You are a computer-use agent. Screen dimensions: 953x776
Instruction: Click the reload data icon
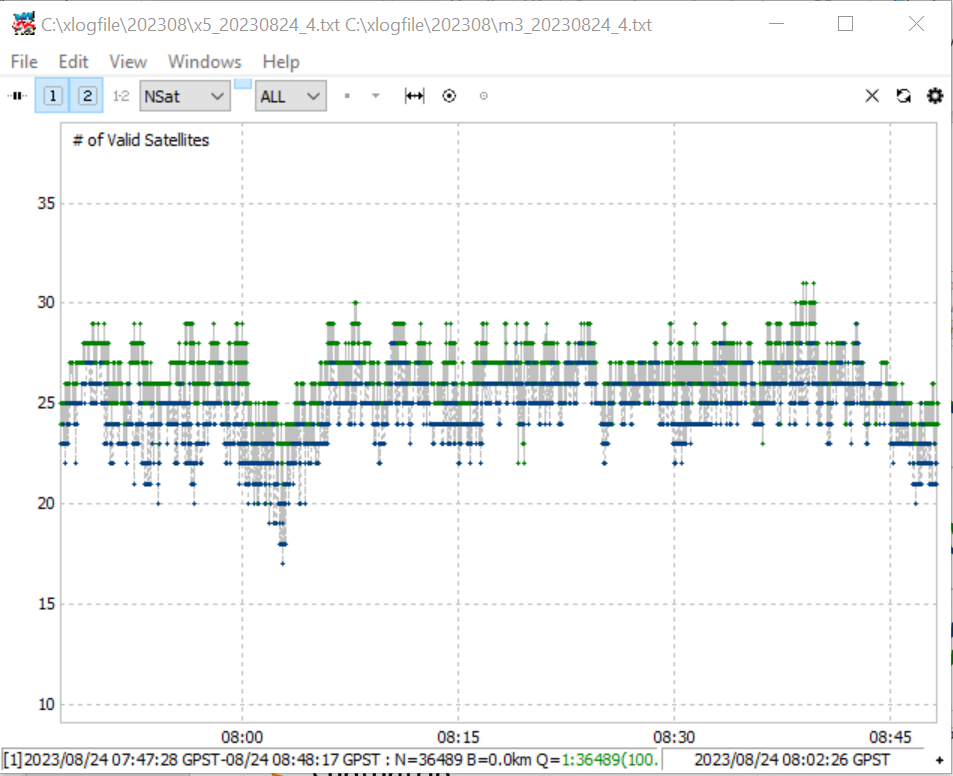903,95
